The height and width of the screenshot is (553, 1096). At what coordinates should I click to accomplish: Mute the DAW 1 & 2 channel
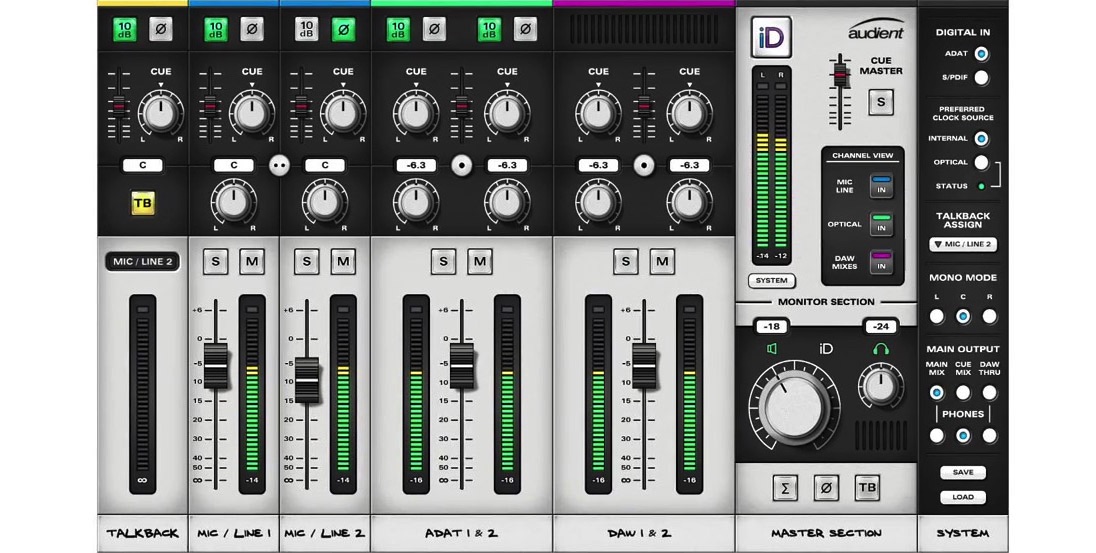662,261
